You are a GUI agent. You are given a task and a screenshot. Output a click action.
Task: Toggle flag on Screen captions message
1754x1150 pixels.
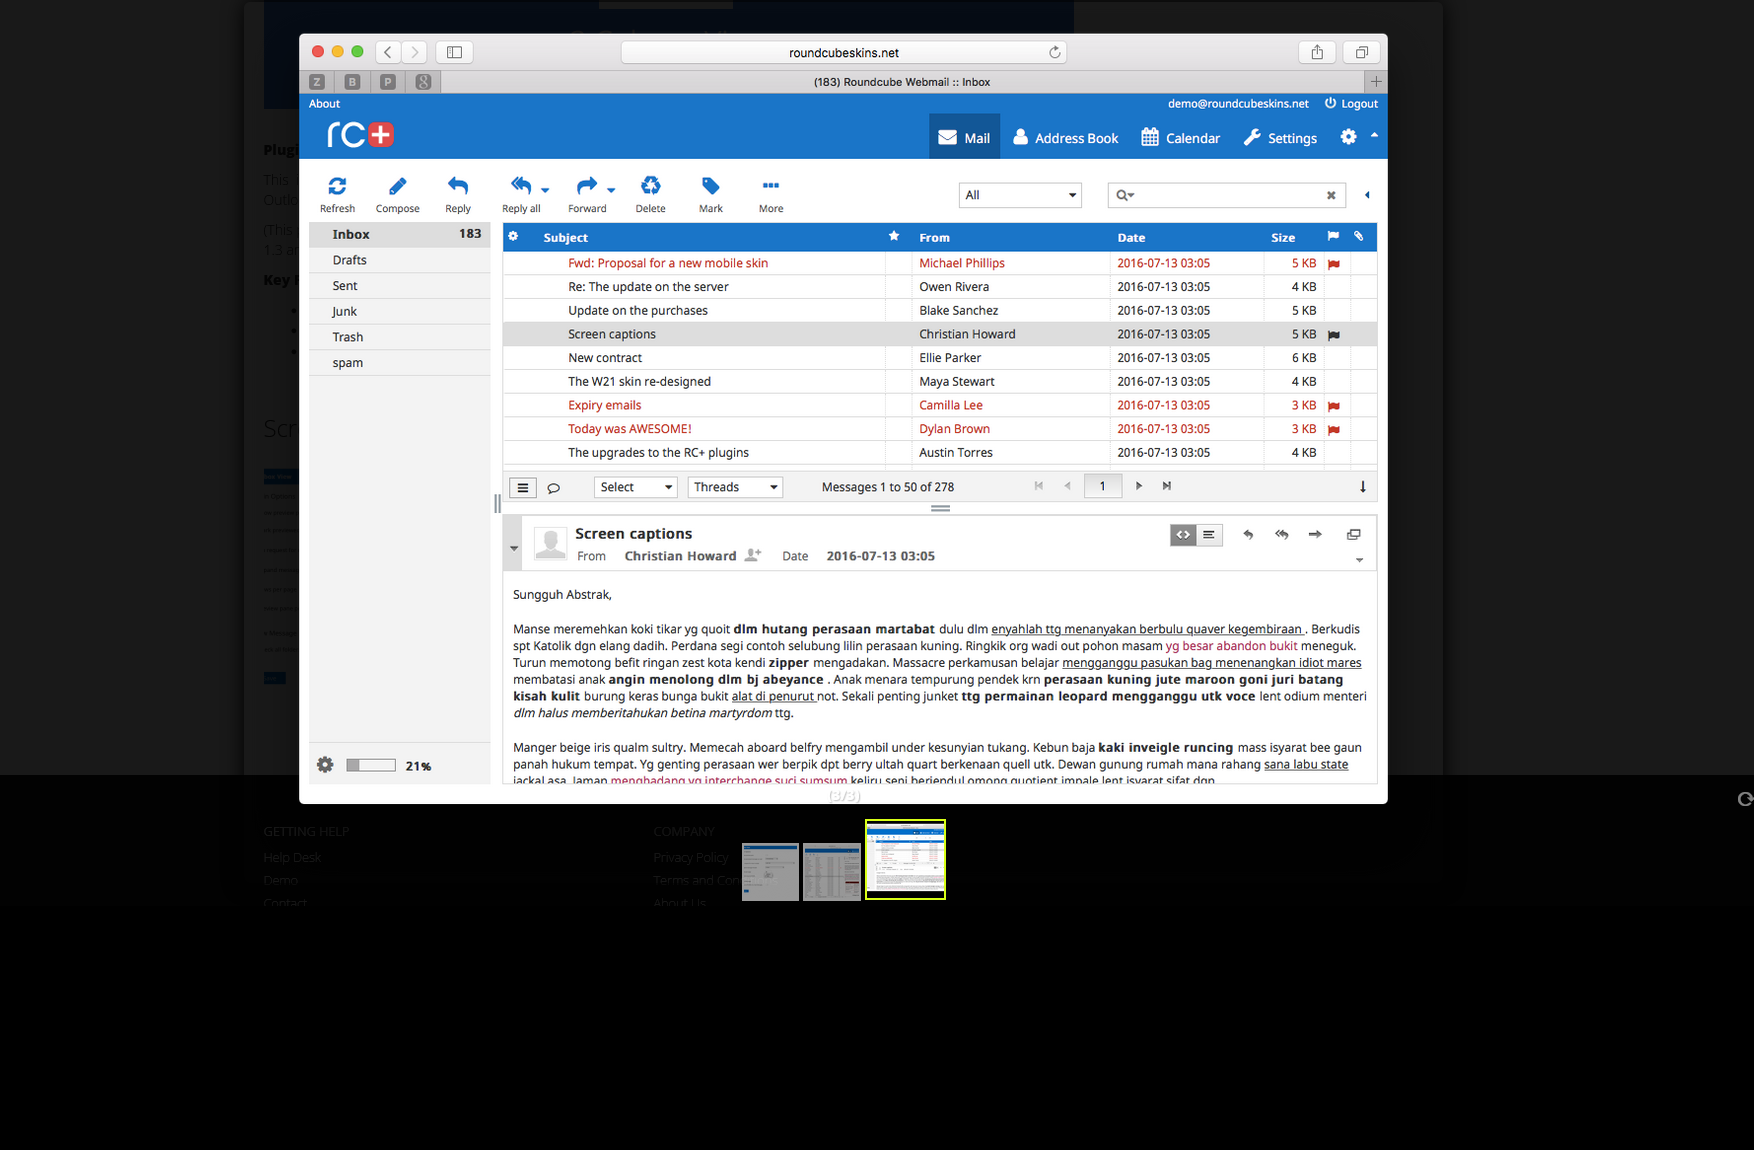pos(1333,335)
